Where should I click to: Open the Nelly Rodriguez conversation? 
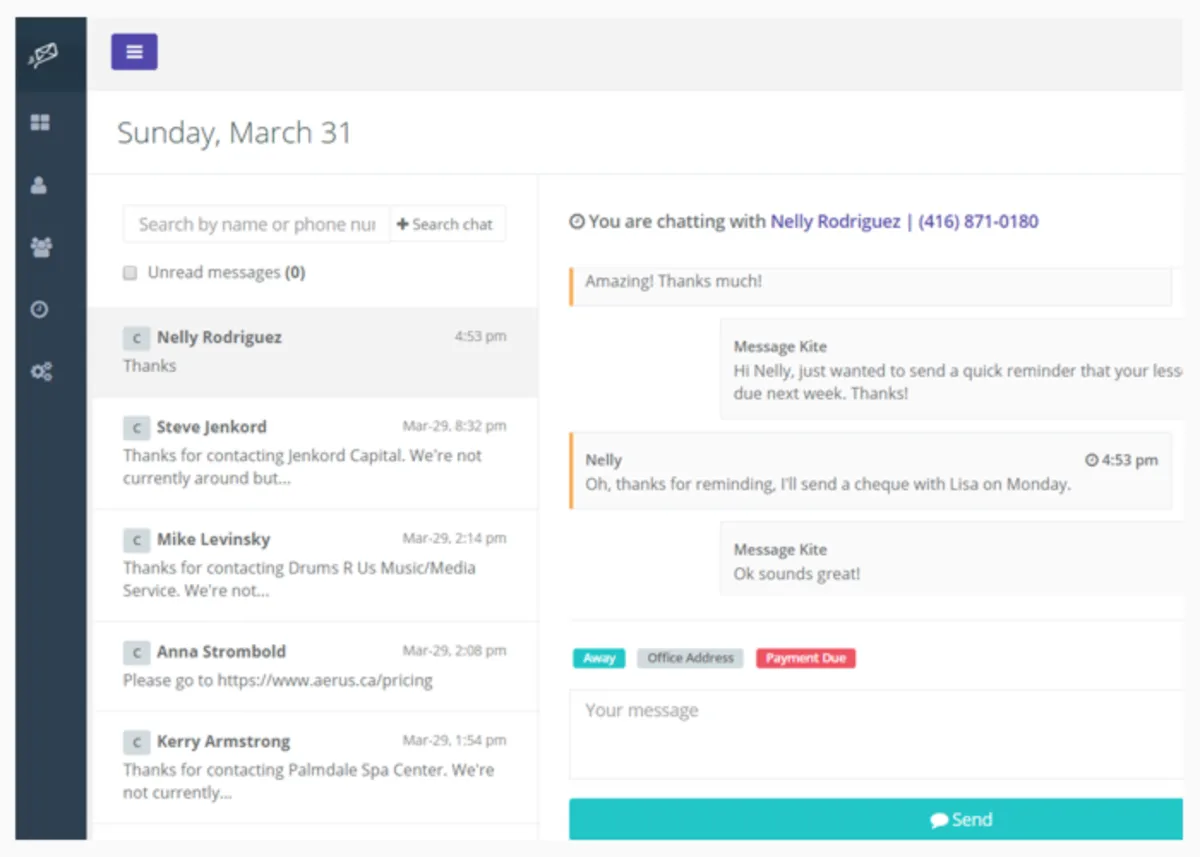pos(314,352)
